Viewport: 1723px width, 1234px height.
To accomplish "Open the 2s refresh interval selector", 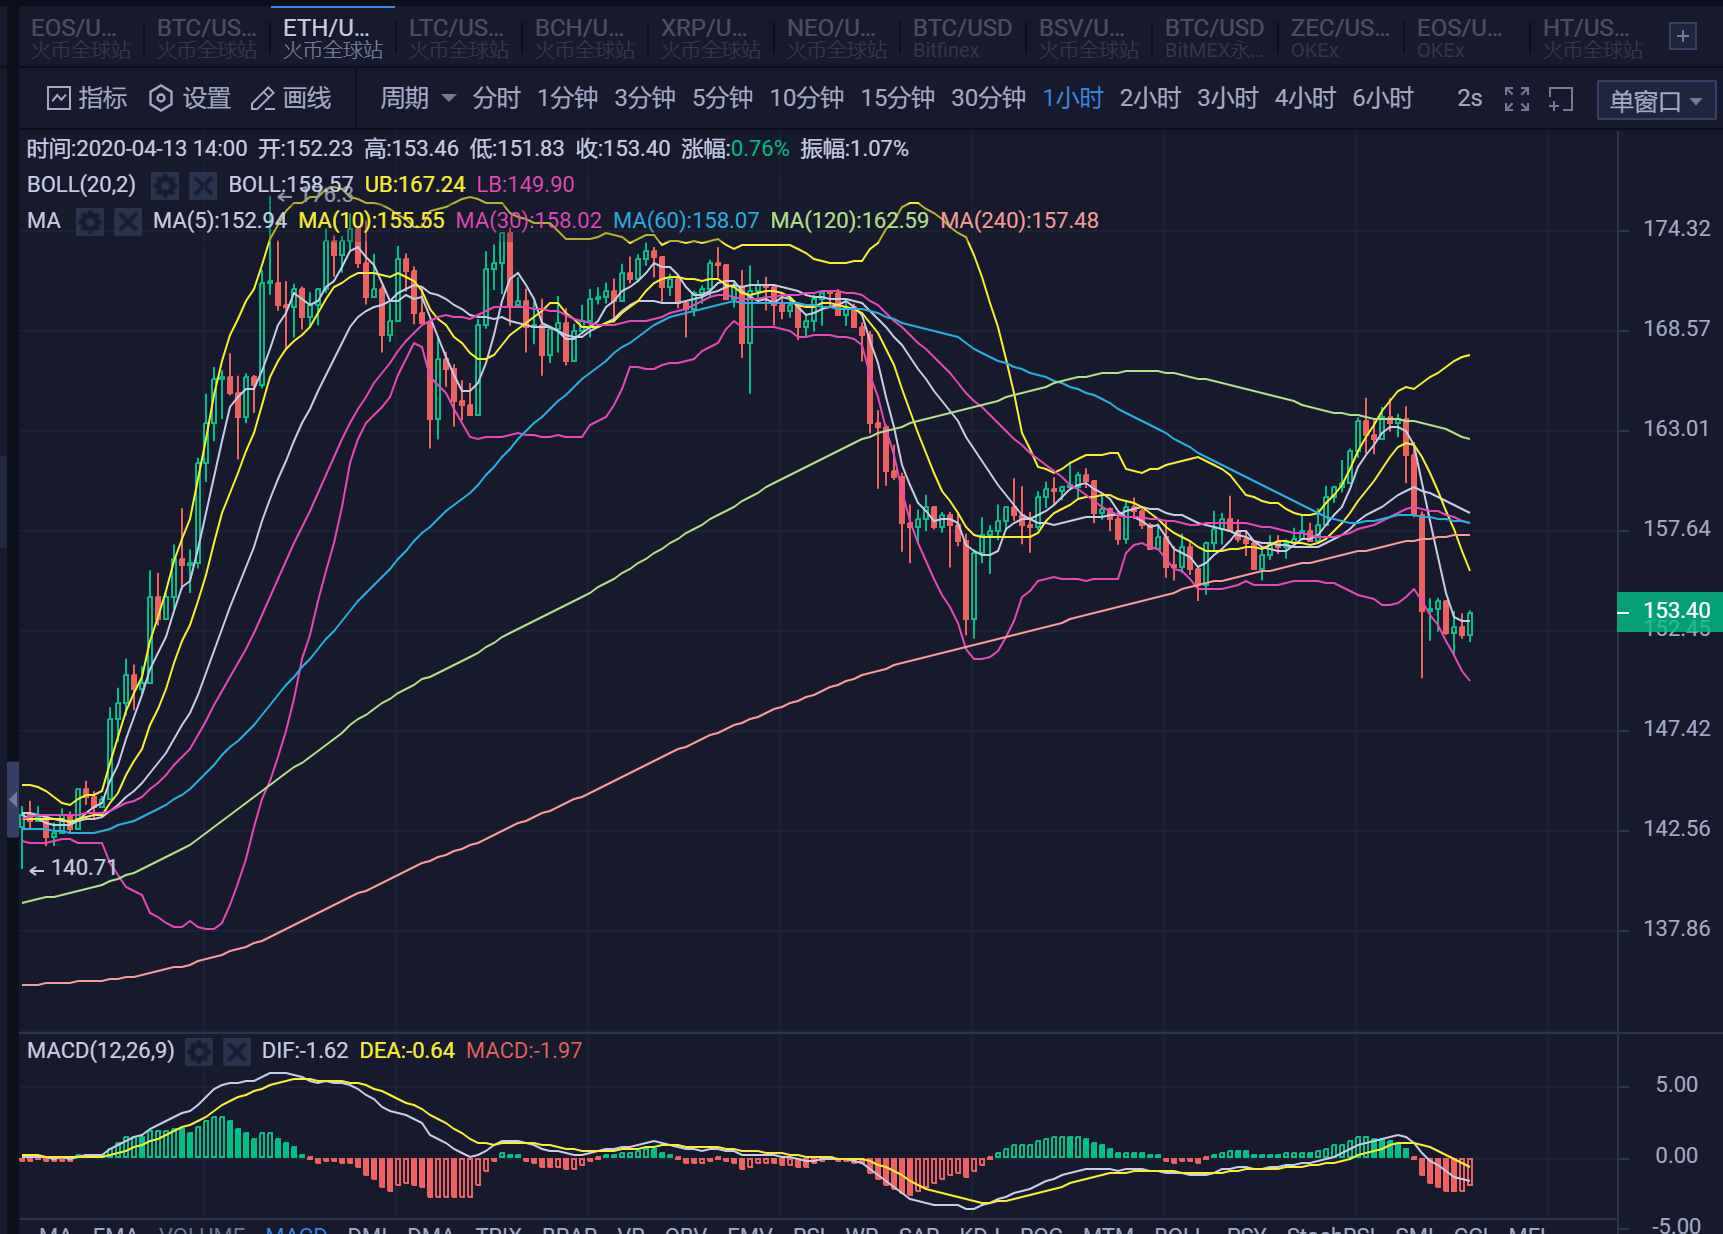I will [x=1468, y=98].
